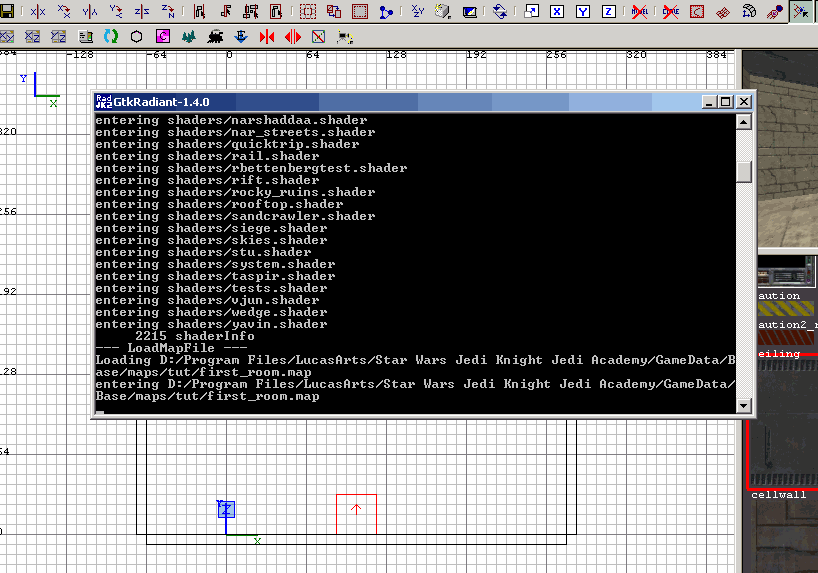
Task: Click the '--- LoadMapFile ---' console line
Action: pyautogui.click(x=171, y=348)
